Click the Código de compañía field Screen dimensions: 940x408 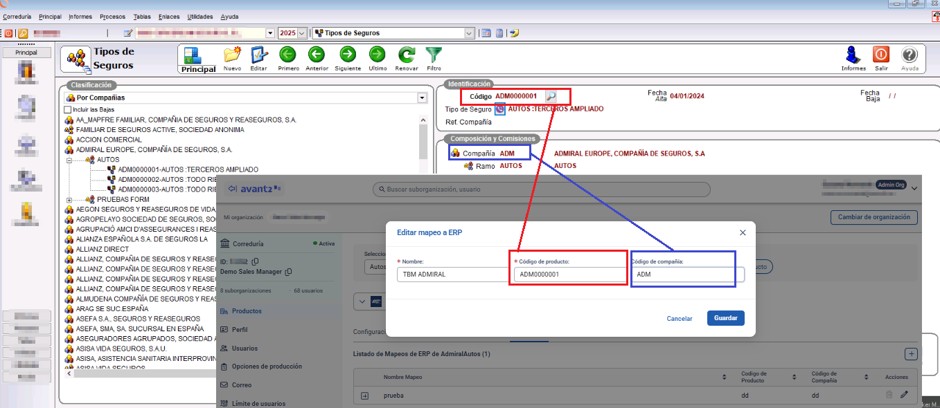688,274
